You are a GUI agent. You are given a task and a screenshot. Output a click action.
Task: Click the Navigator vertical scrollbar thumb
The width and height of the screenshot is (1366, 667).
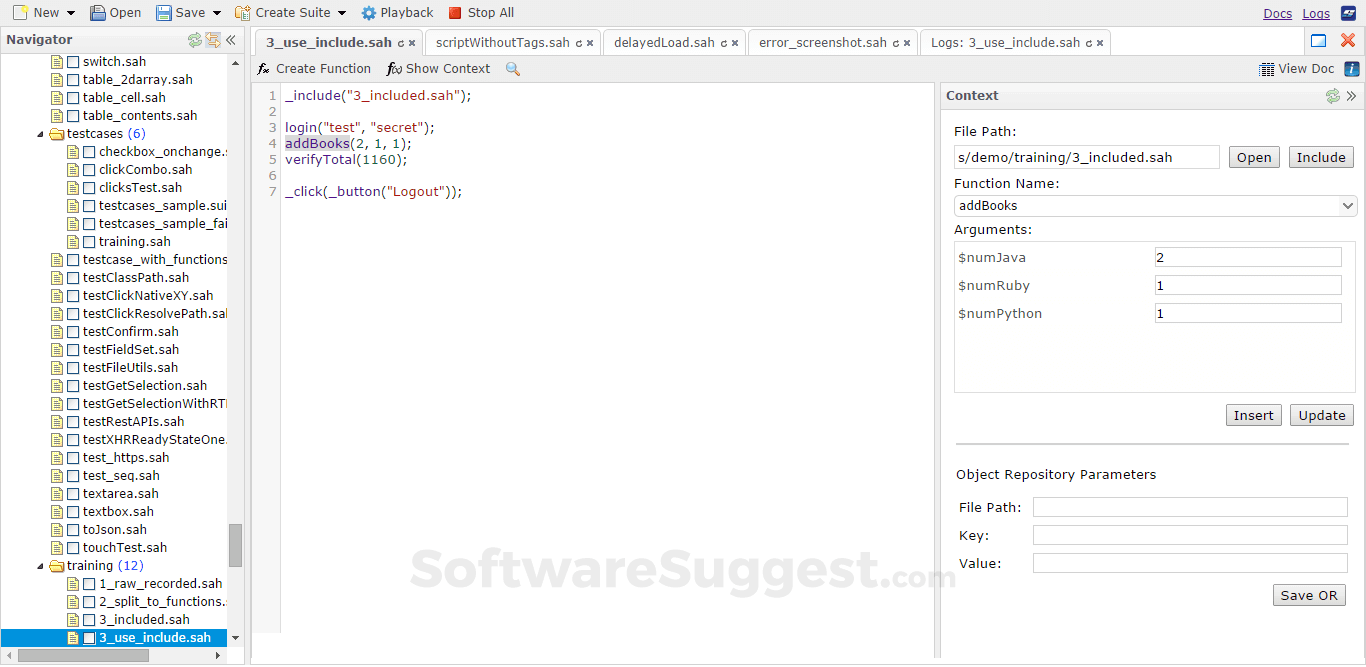[235, 545]
